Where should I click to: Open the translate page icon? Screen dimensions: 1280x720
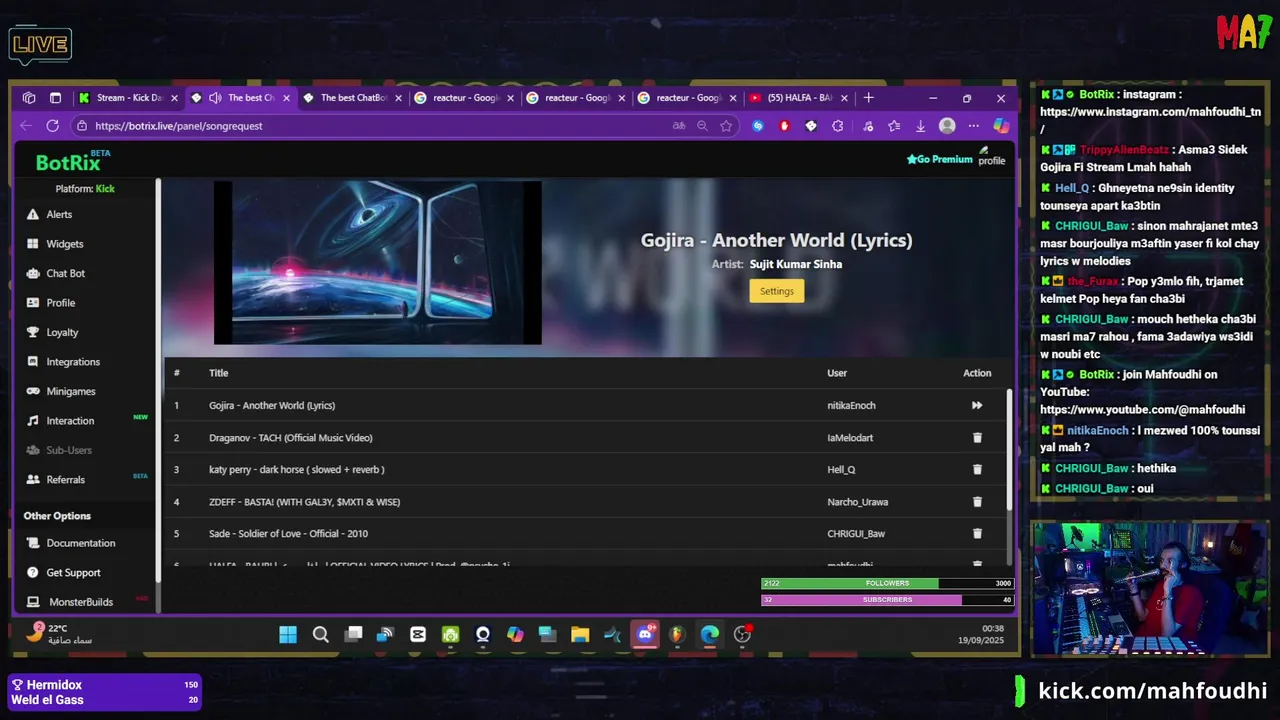679,126
